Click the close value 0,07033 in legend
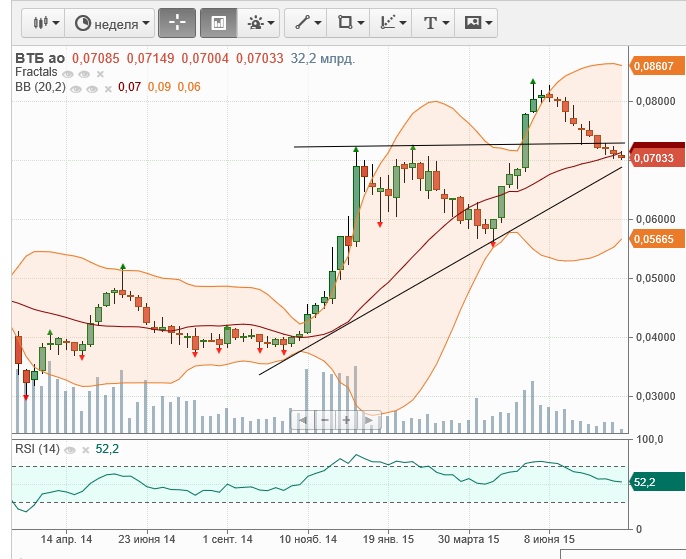The image size is (686, 559). 260,58
